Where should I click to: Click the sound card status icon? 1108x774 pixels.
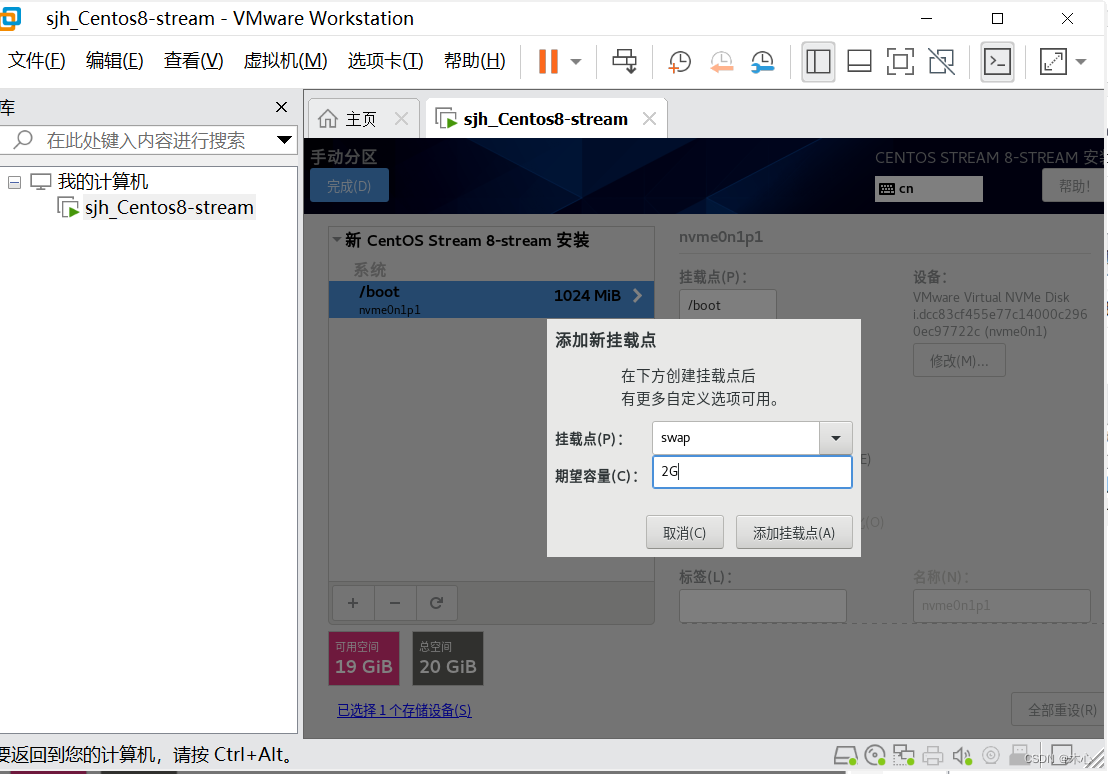962,756
